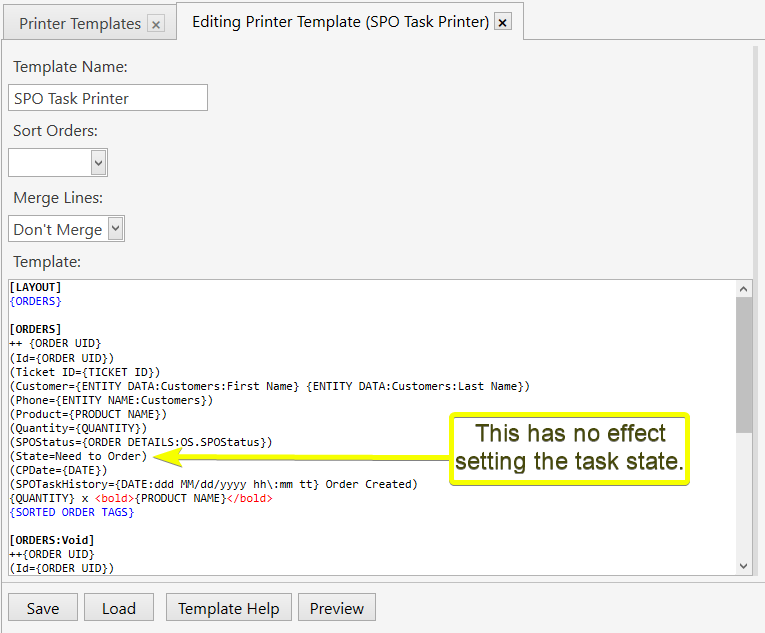Screen dimensions: 765x633
Task: Click the Preview button
Action: 337,608
